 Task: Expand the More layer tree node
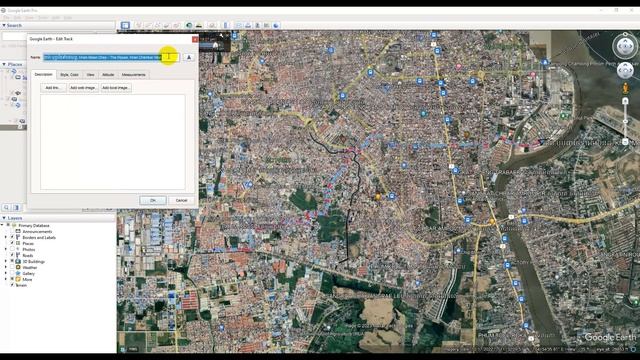pyautogui.click(x=6, y=280)
